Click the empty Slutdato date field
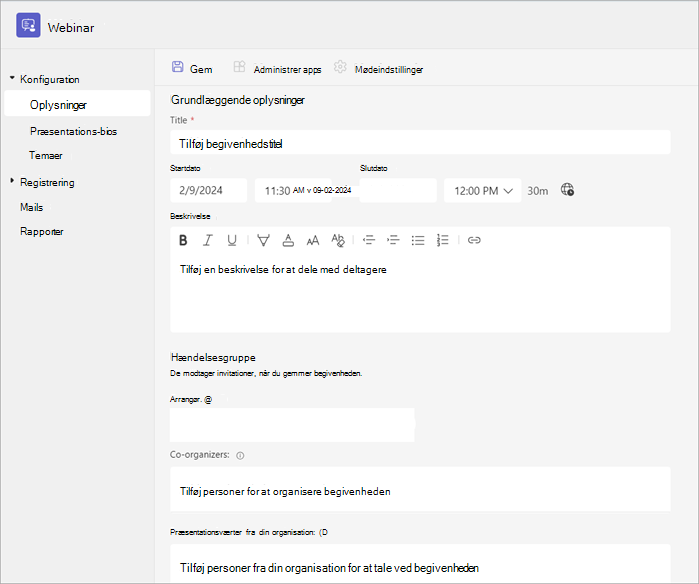Screen dimensions: 699x584 click(x=398, y=191)
